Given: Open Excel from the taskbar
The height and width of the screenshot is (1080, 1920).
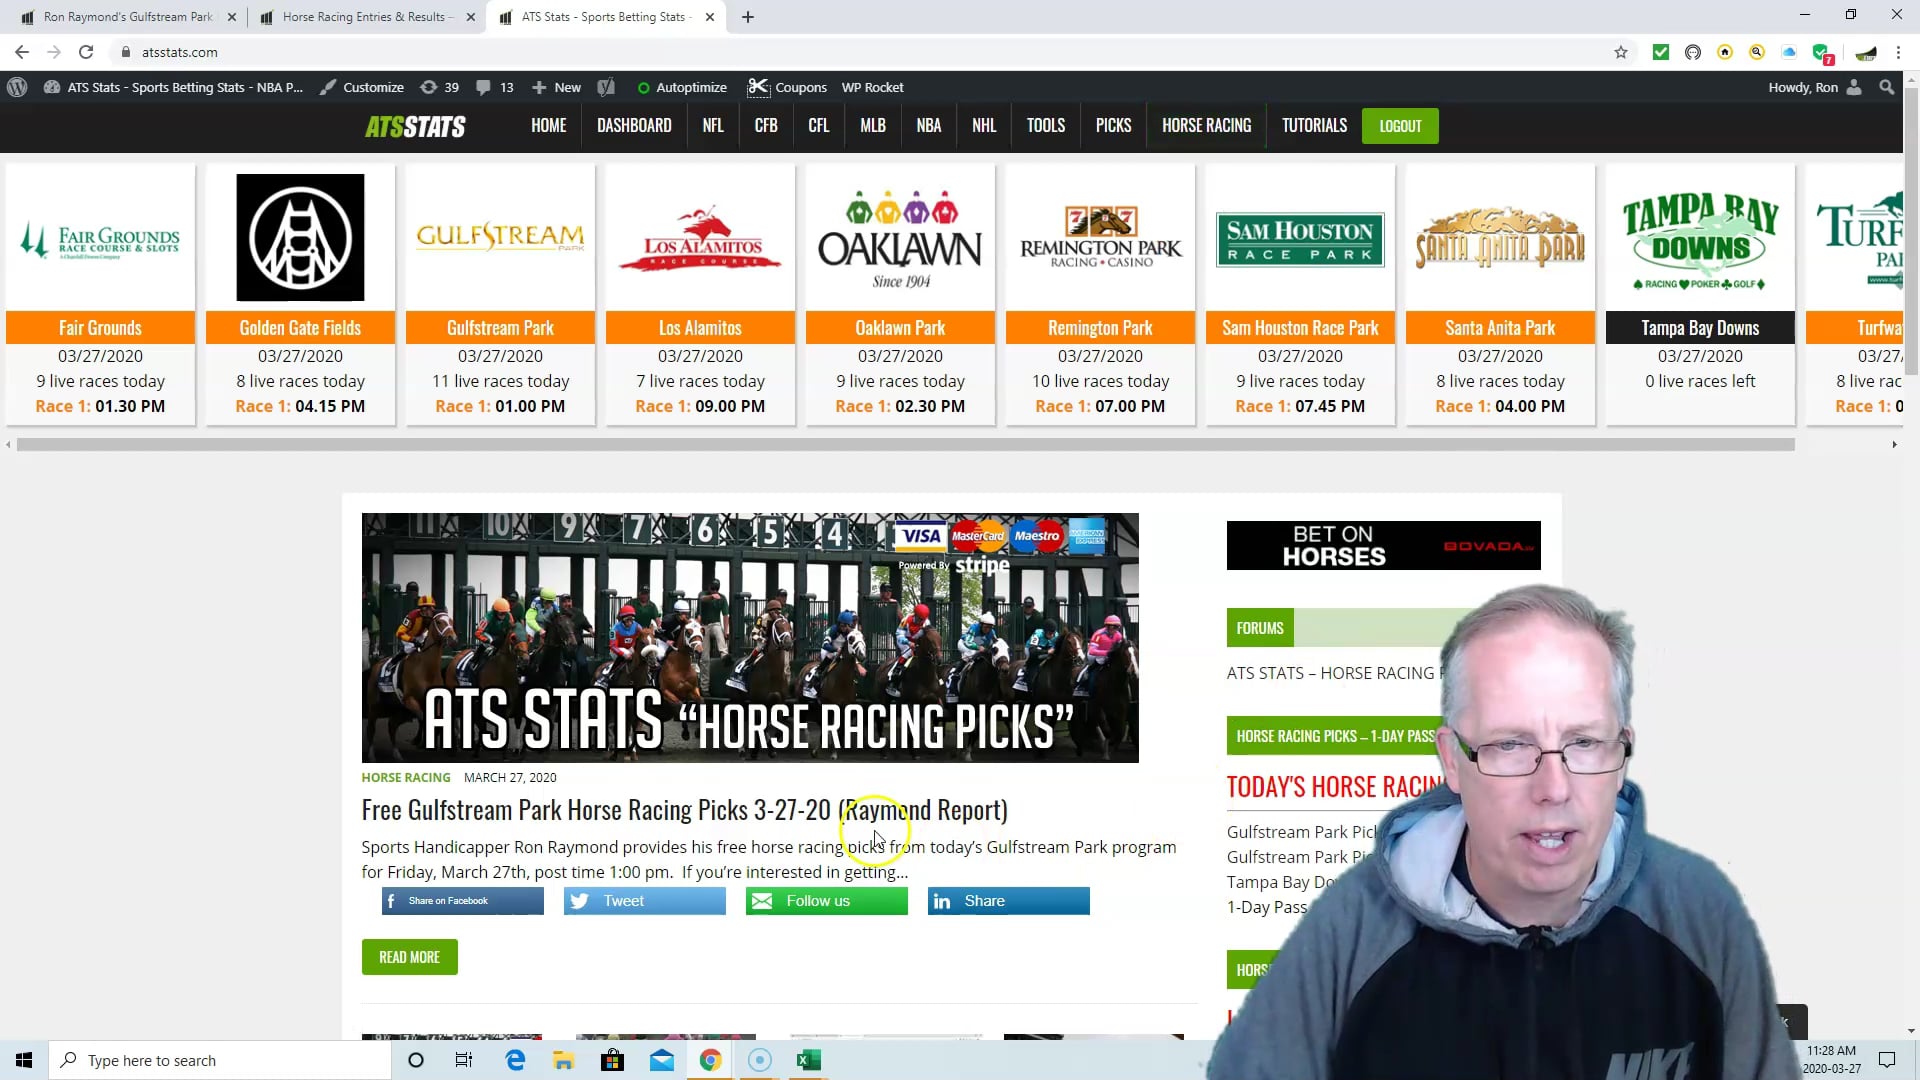Looking at the screenshot, I should pyautogui.click(x=809, y=1060).
